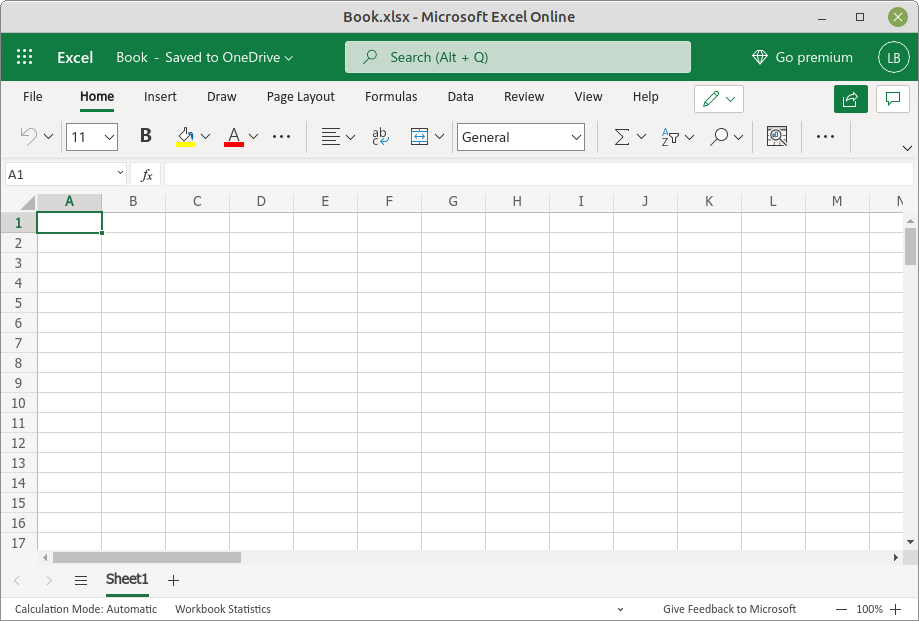Expand the font color dropdown arrow
919x621 pixels.
point(253,137)
